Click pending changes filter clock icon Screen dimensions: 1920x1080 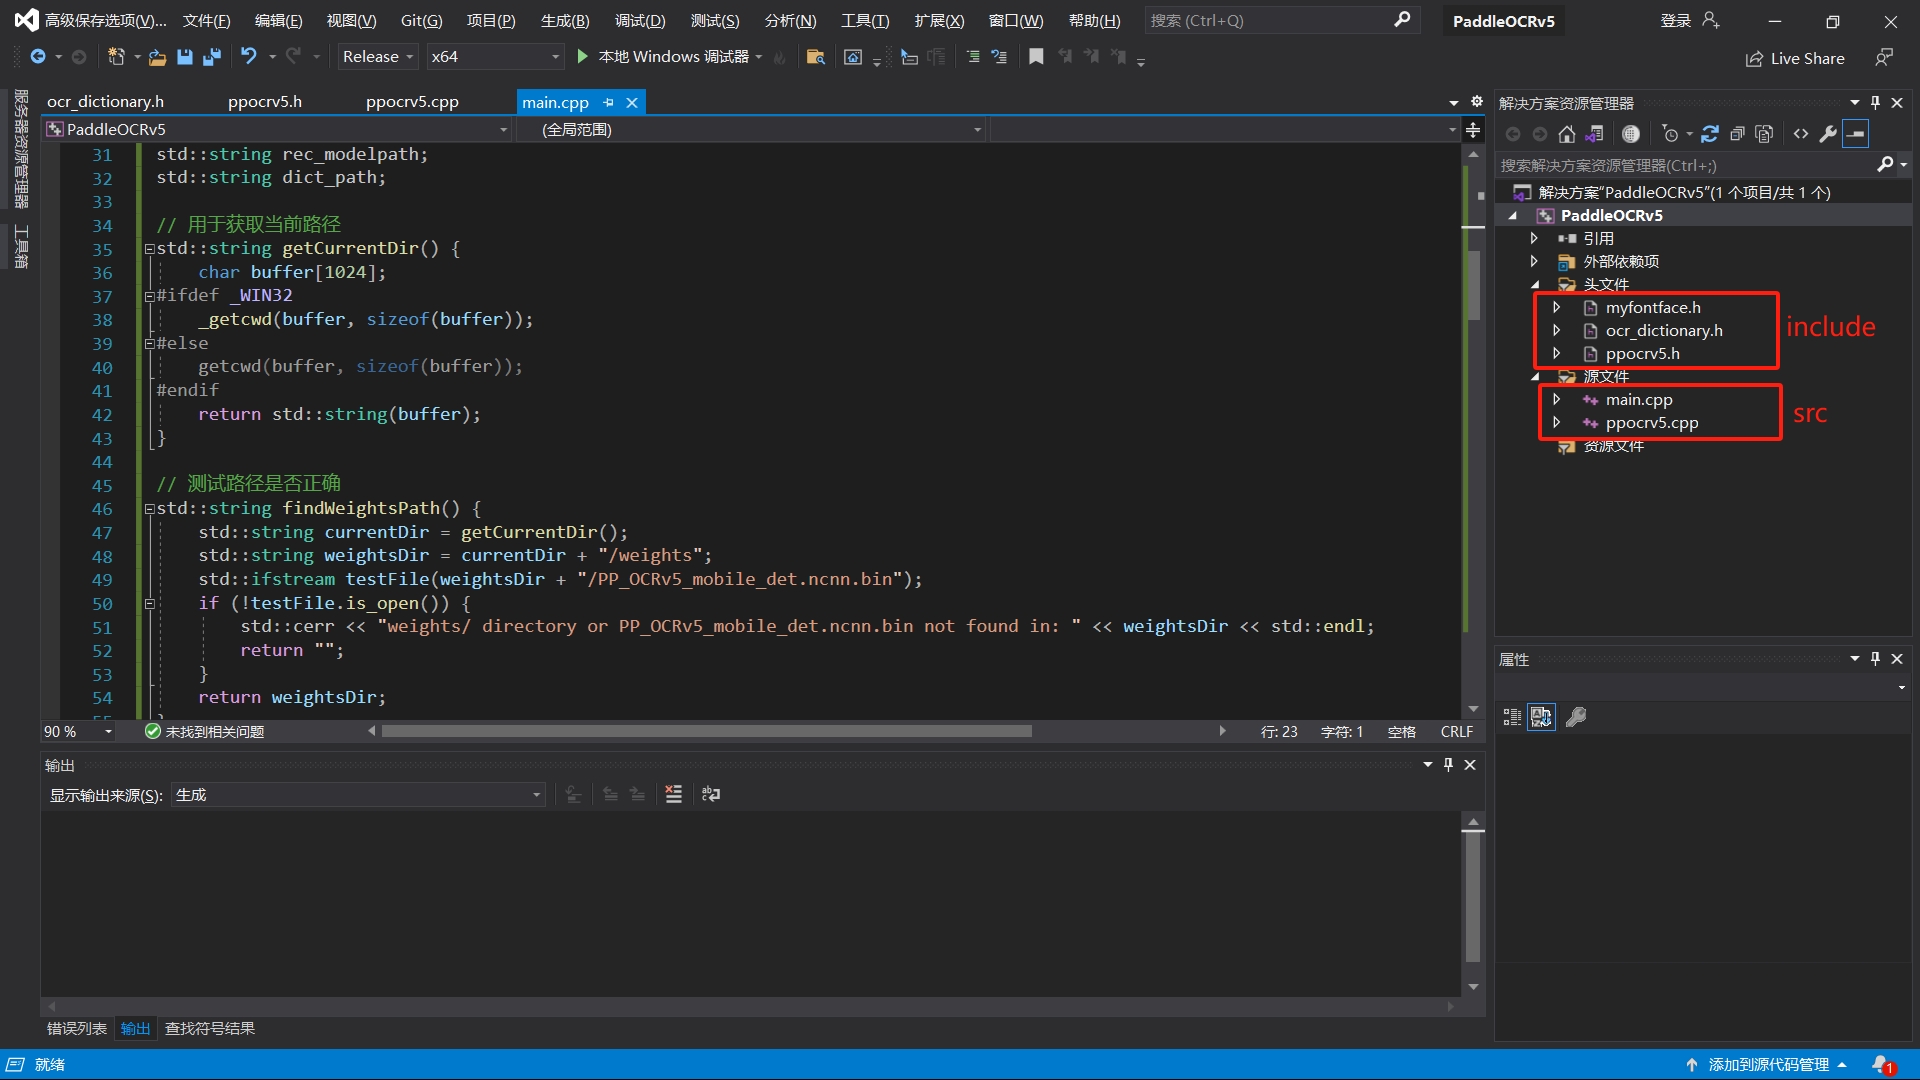coord(1670,134)
